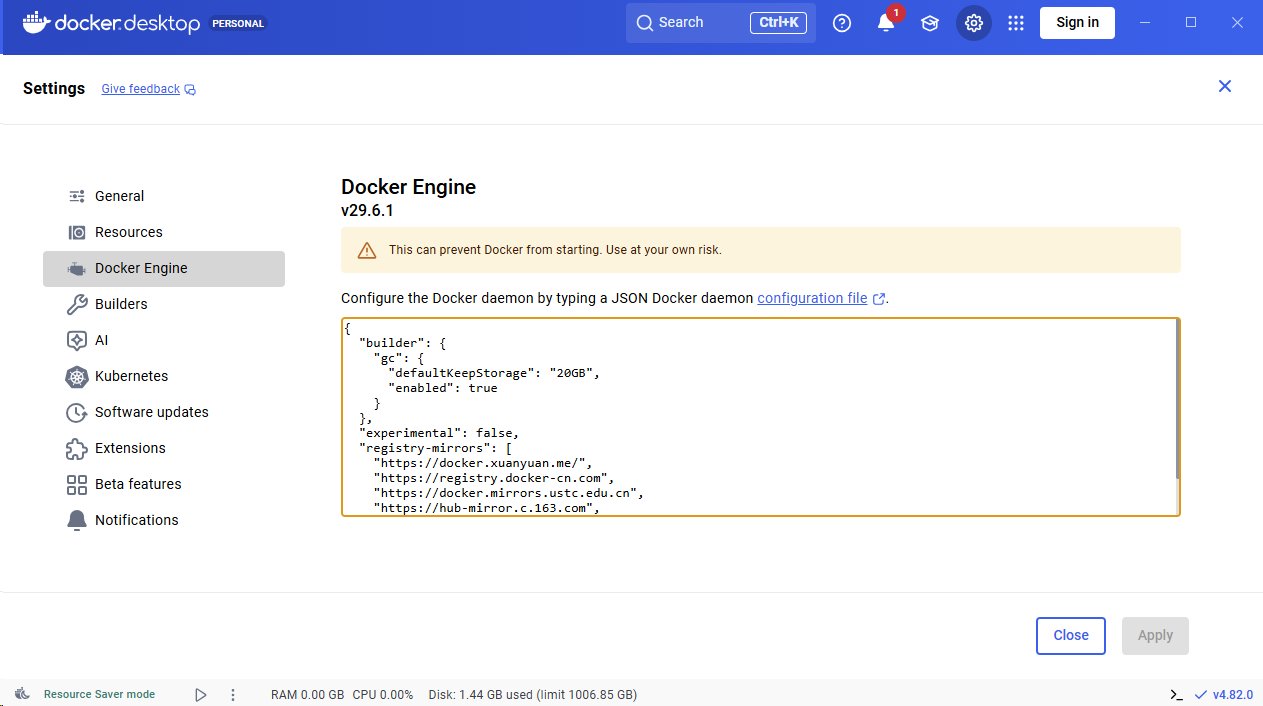Click the Close button at bottom

tap(1070, 635)
